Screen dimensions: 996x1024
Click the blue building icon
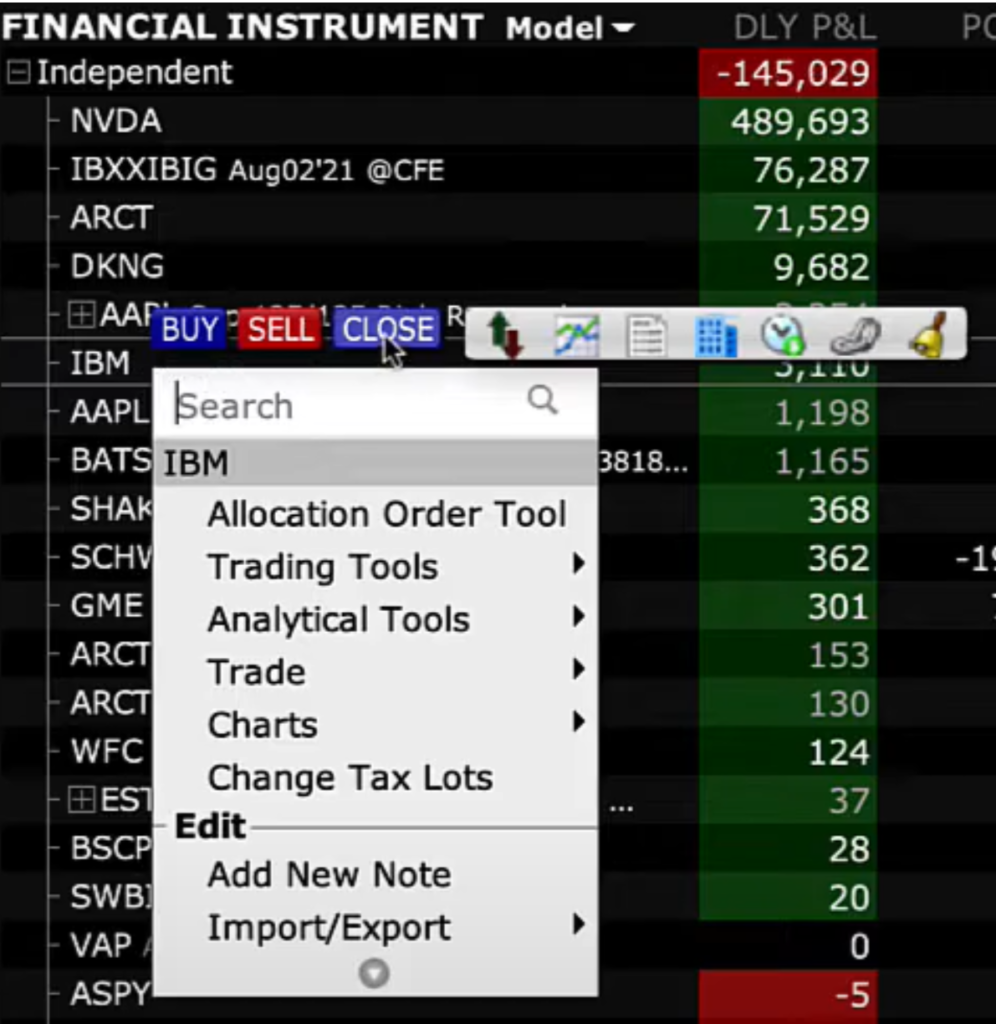(x=715, y=336)
